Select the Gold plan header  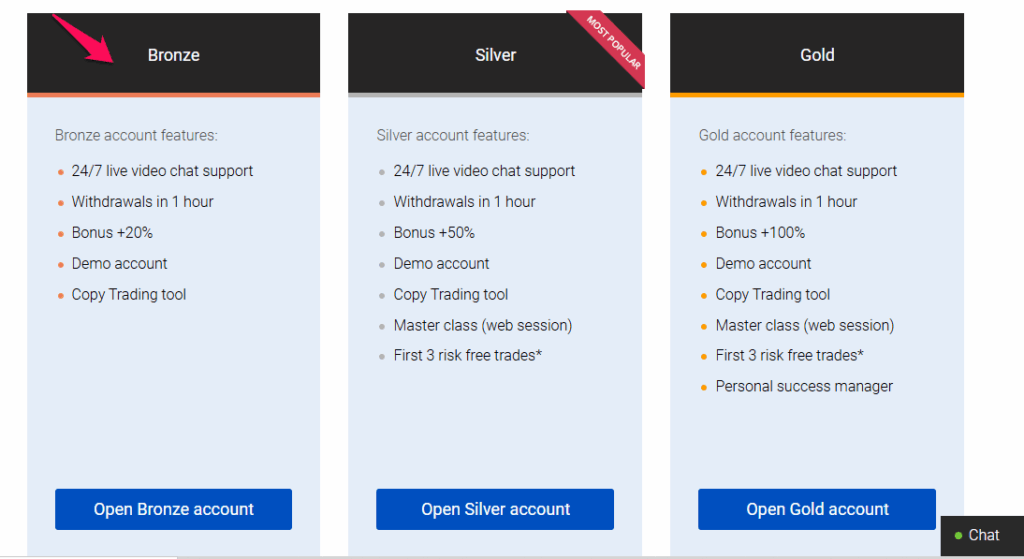click(817, 55)
